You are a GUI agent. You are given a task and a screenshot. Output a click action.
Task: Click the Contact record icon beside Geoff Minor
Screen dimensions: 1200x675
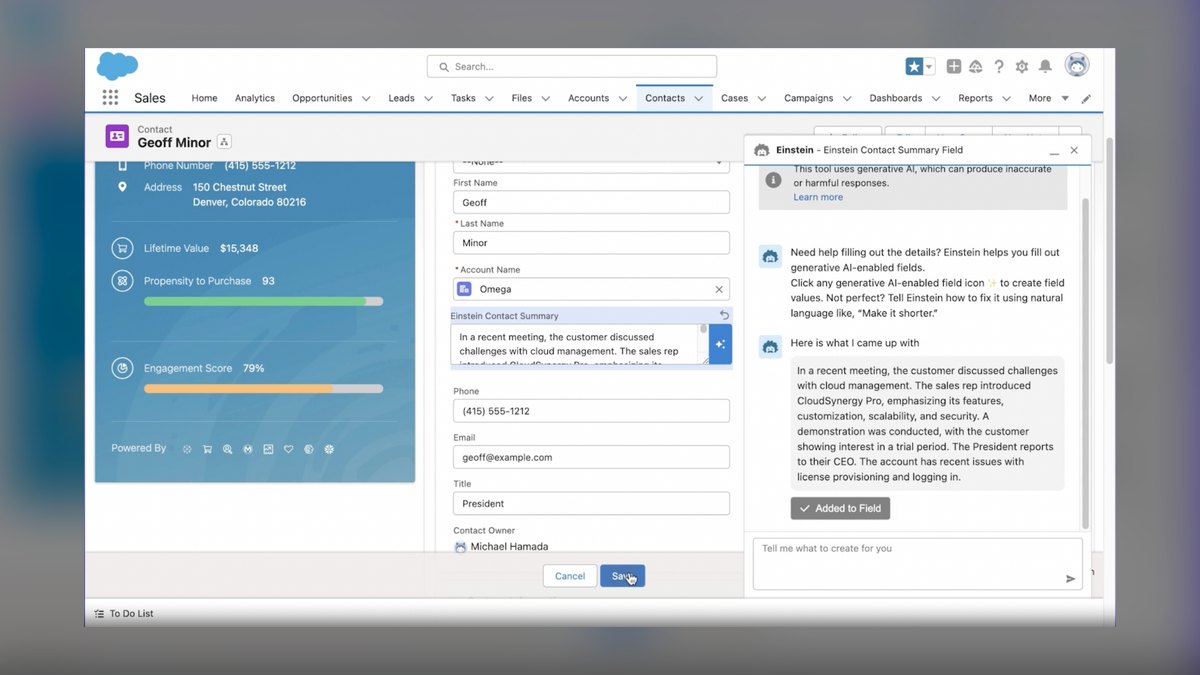pos(117,136)
